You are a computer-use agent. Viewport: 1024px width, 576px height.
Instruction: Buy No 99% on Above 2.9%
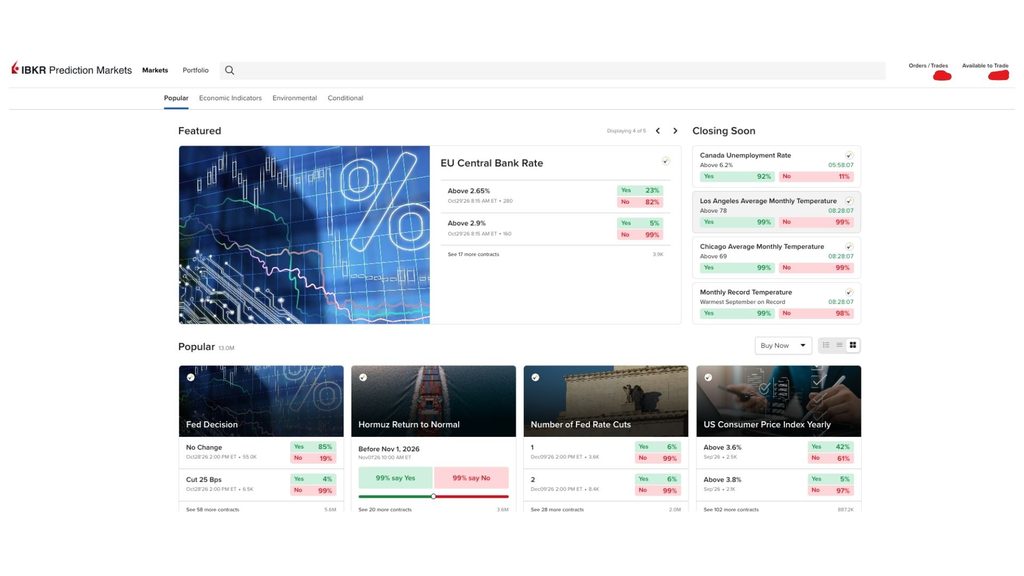click(x=640, y=234)
